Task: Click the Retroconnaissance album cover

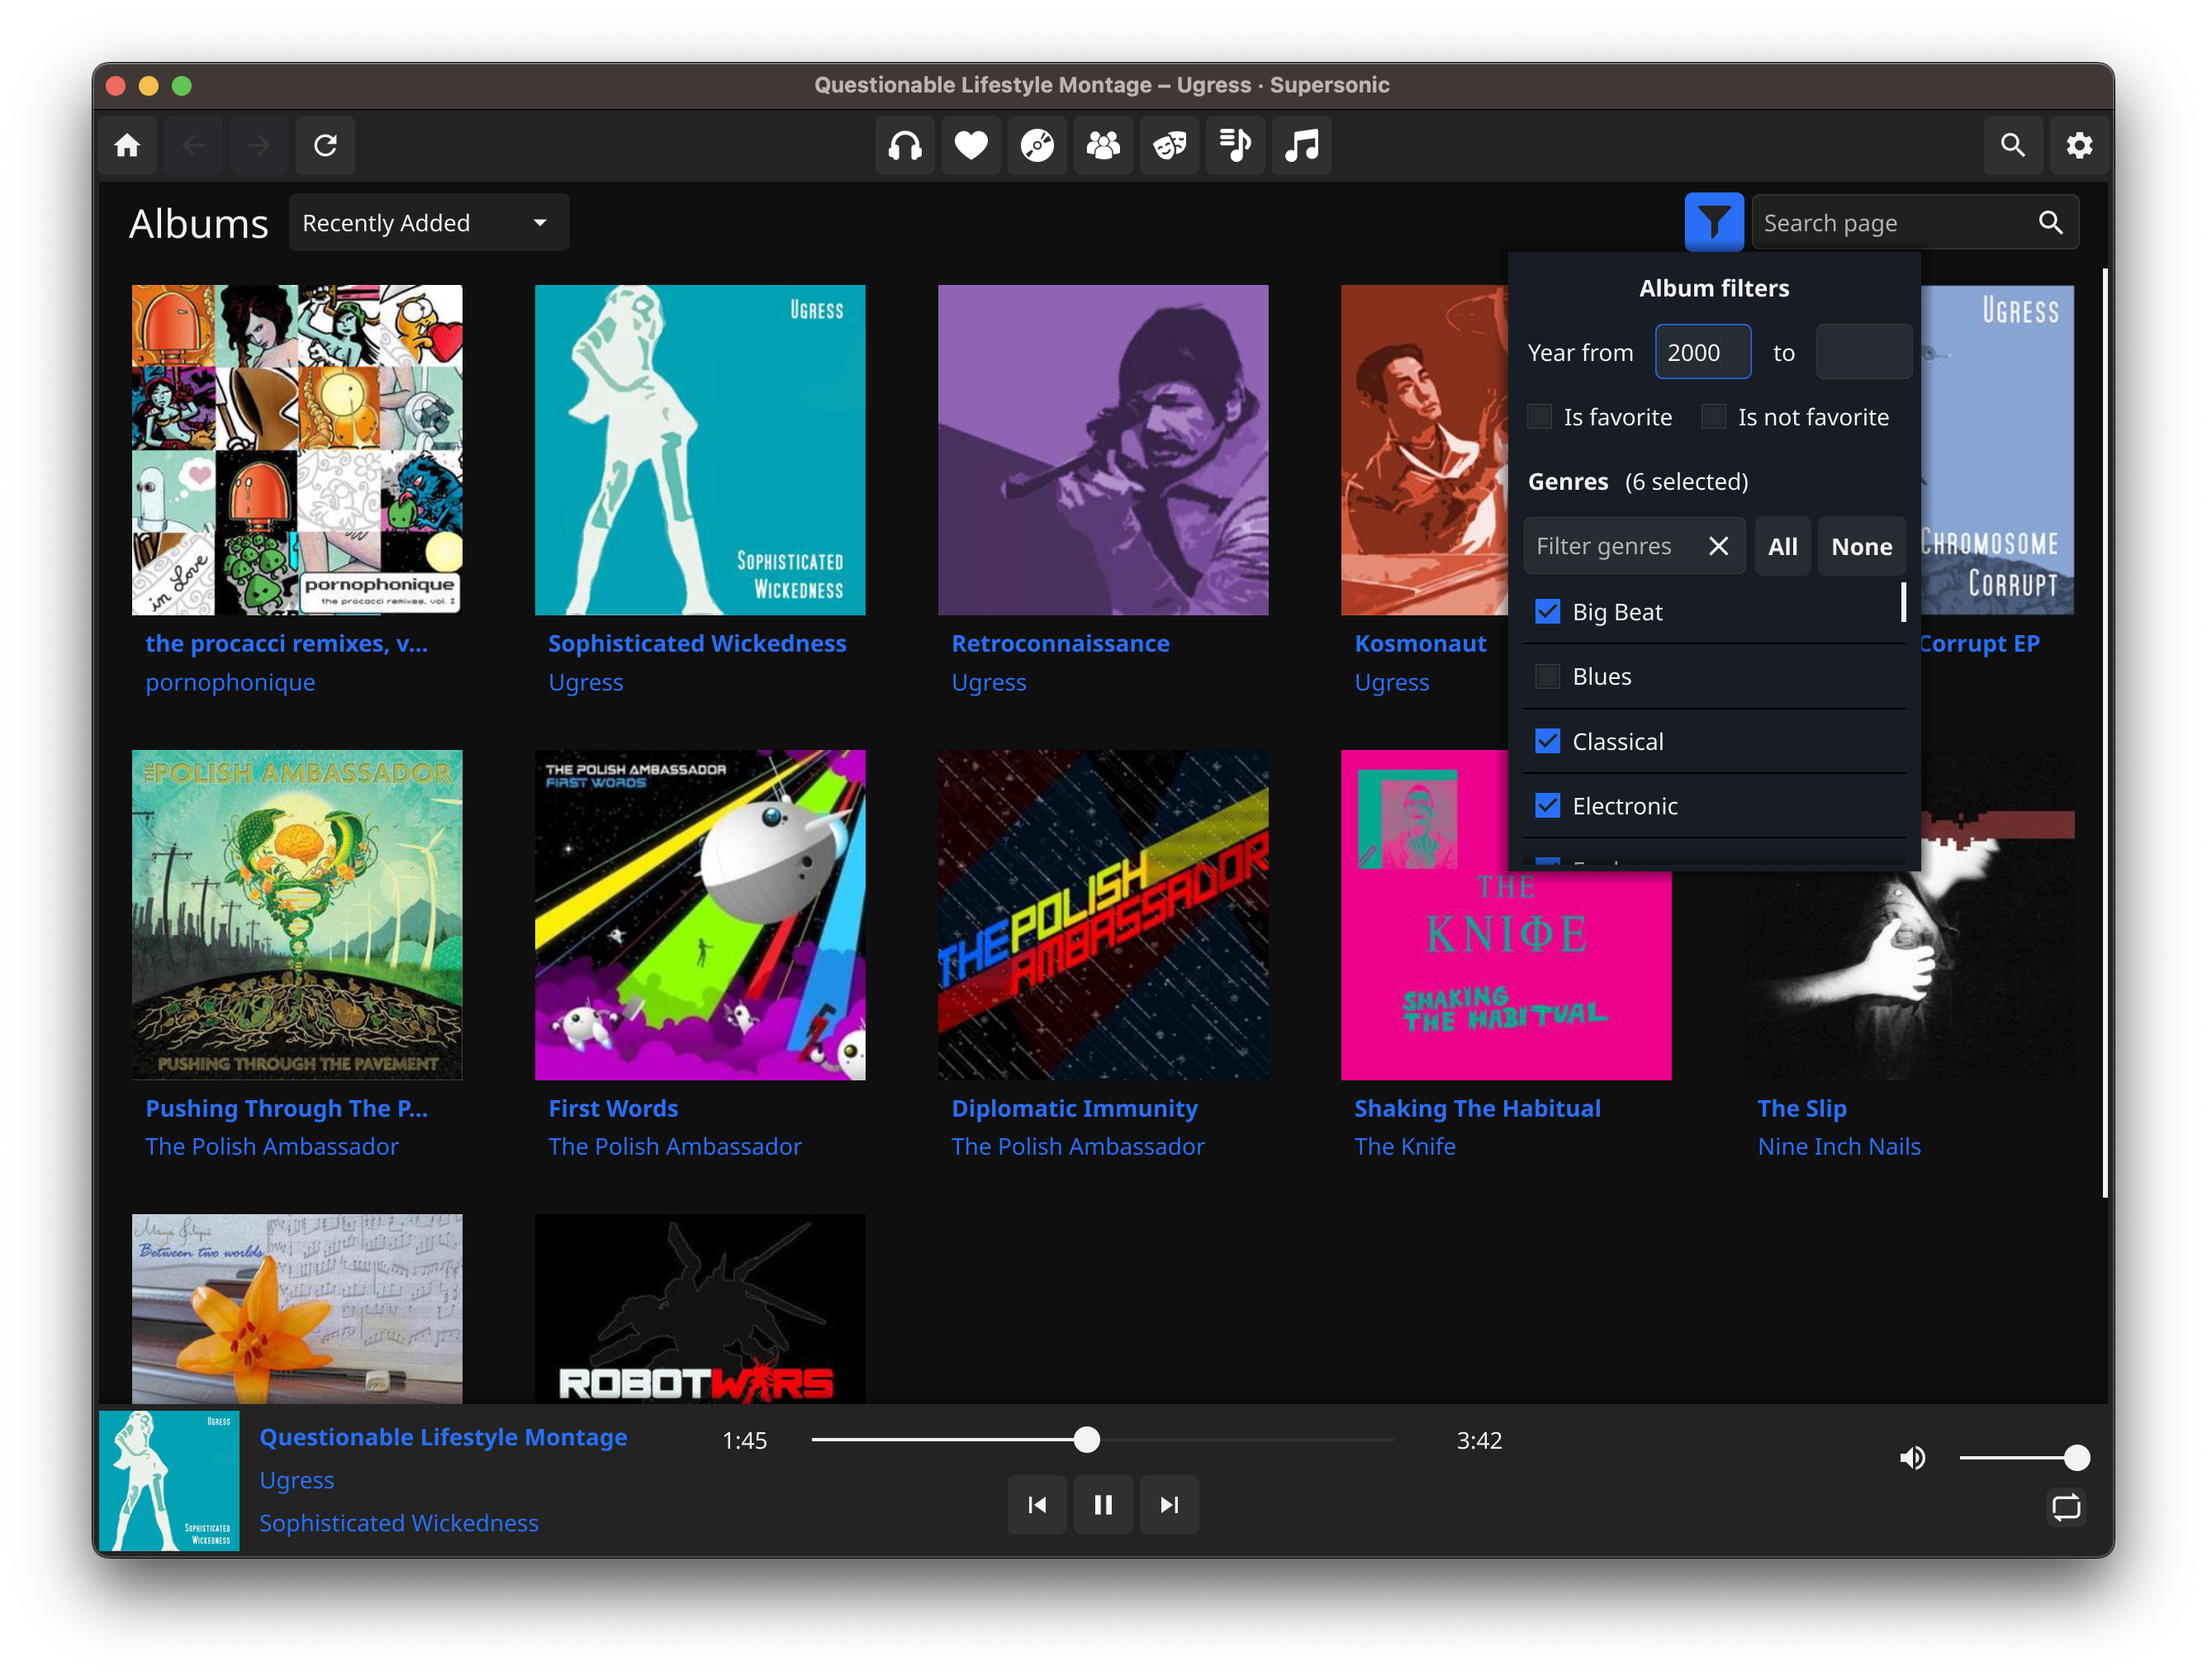Action: pos(1103,450)
